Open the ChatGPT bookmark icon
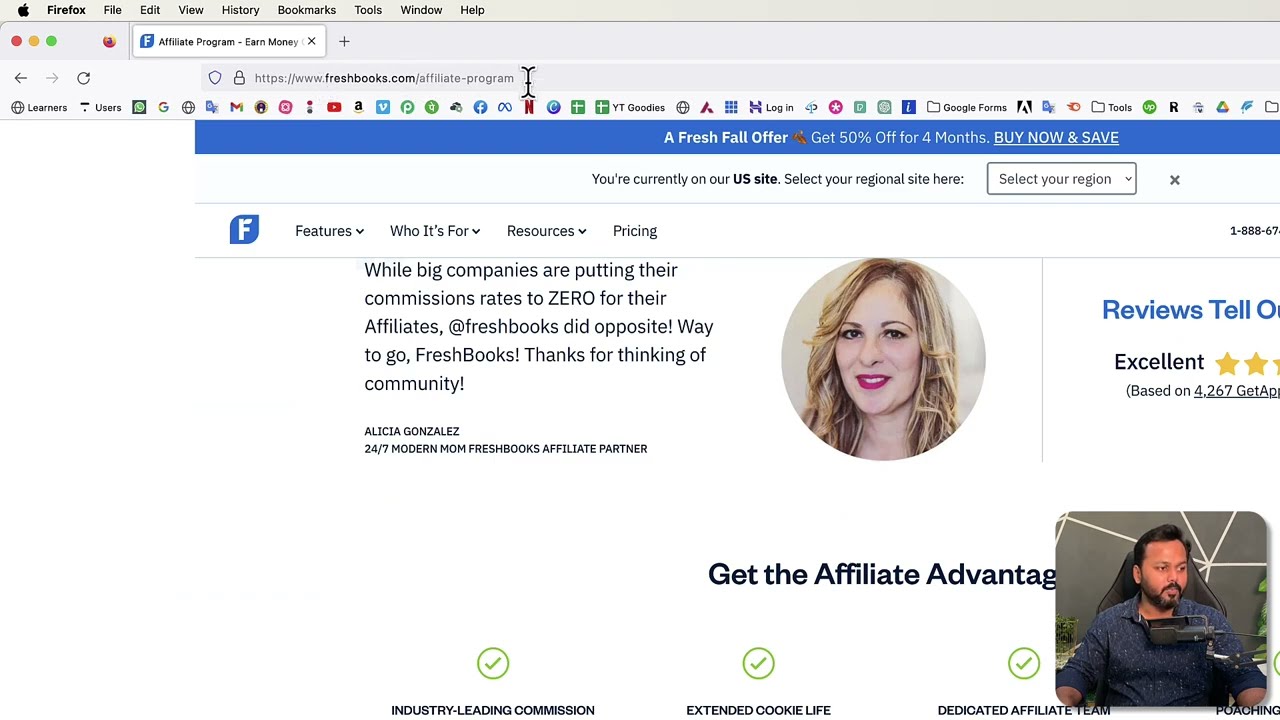 884,107
